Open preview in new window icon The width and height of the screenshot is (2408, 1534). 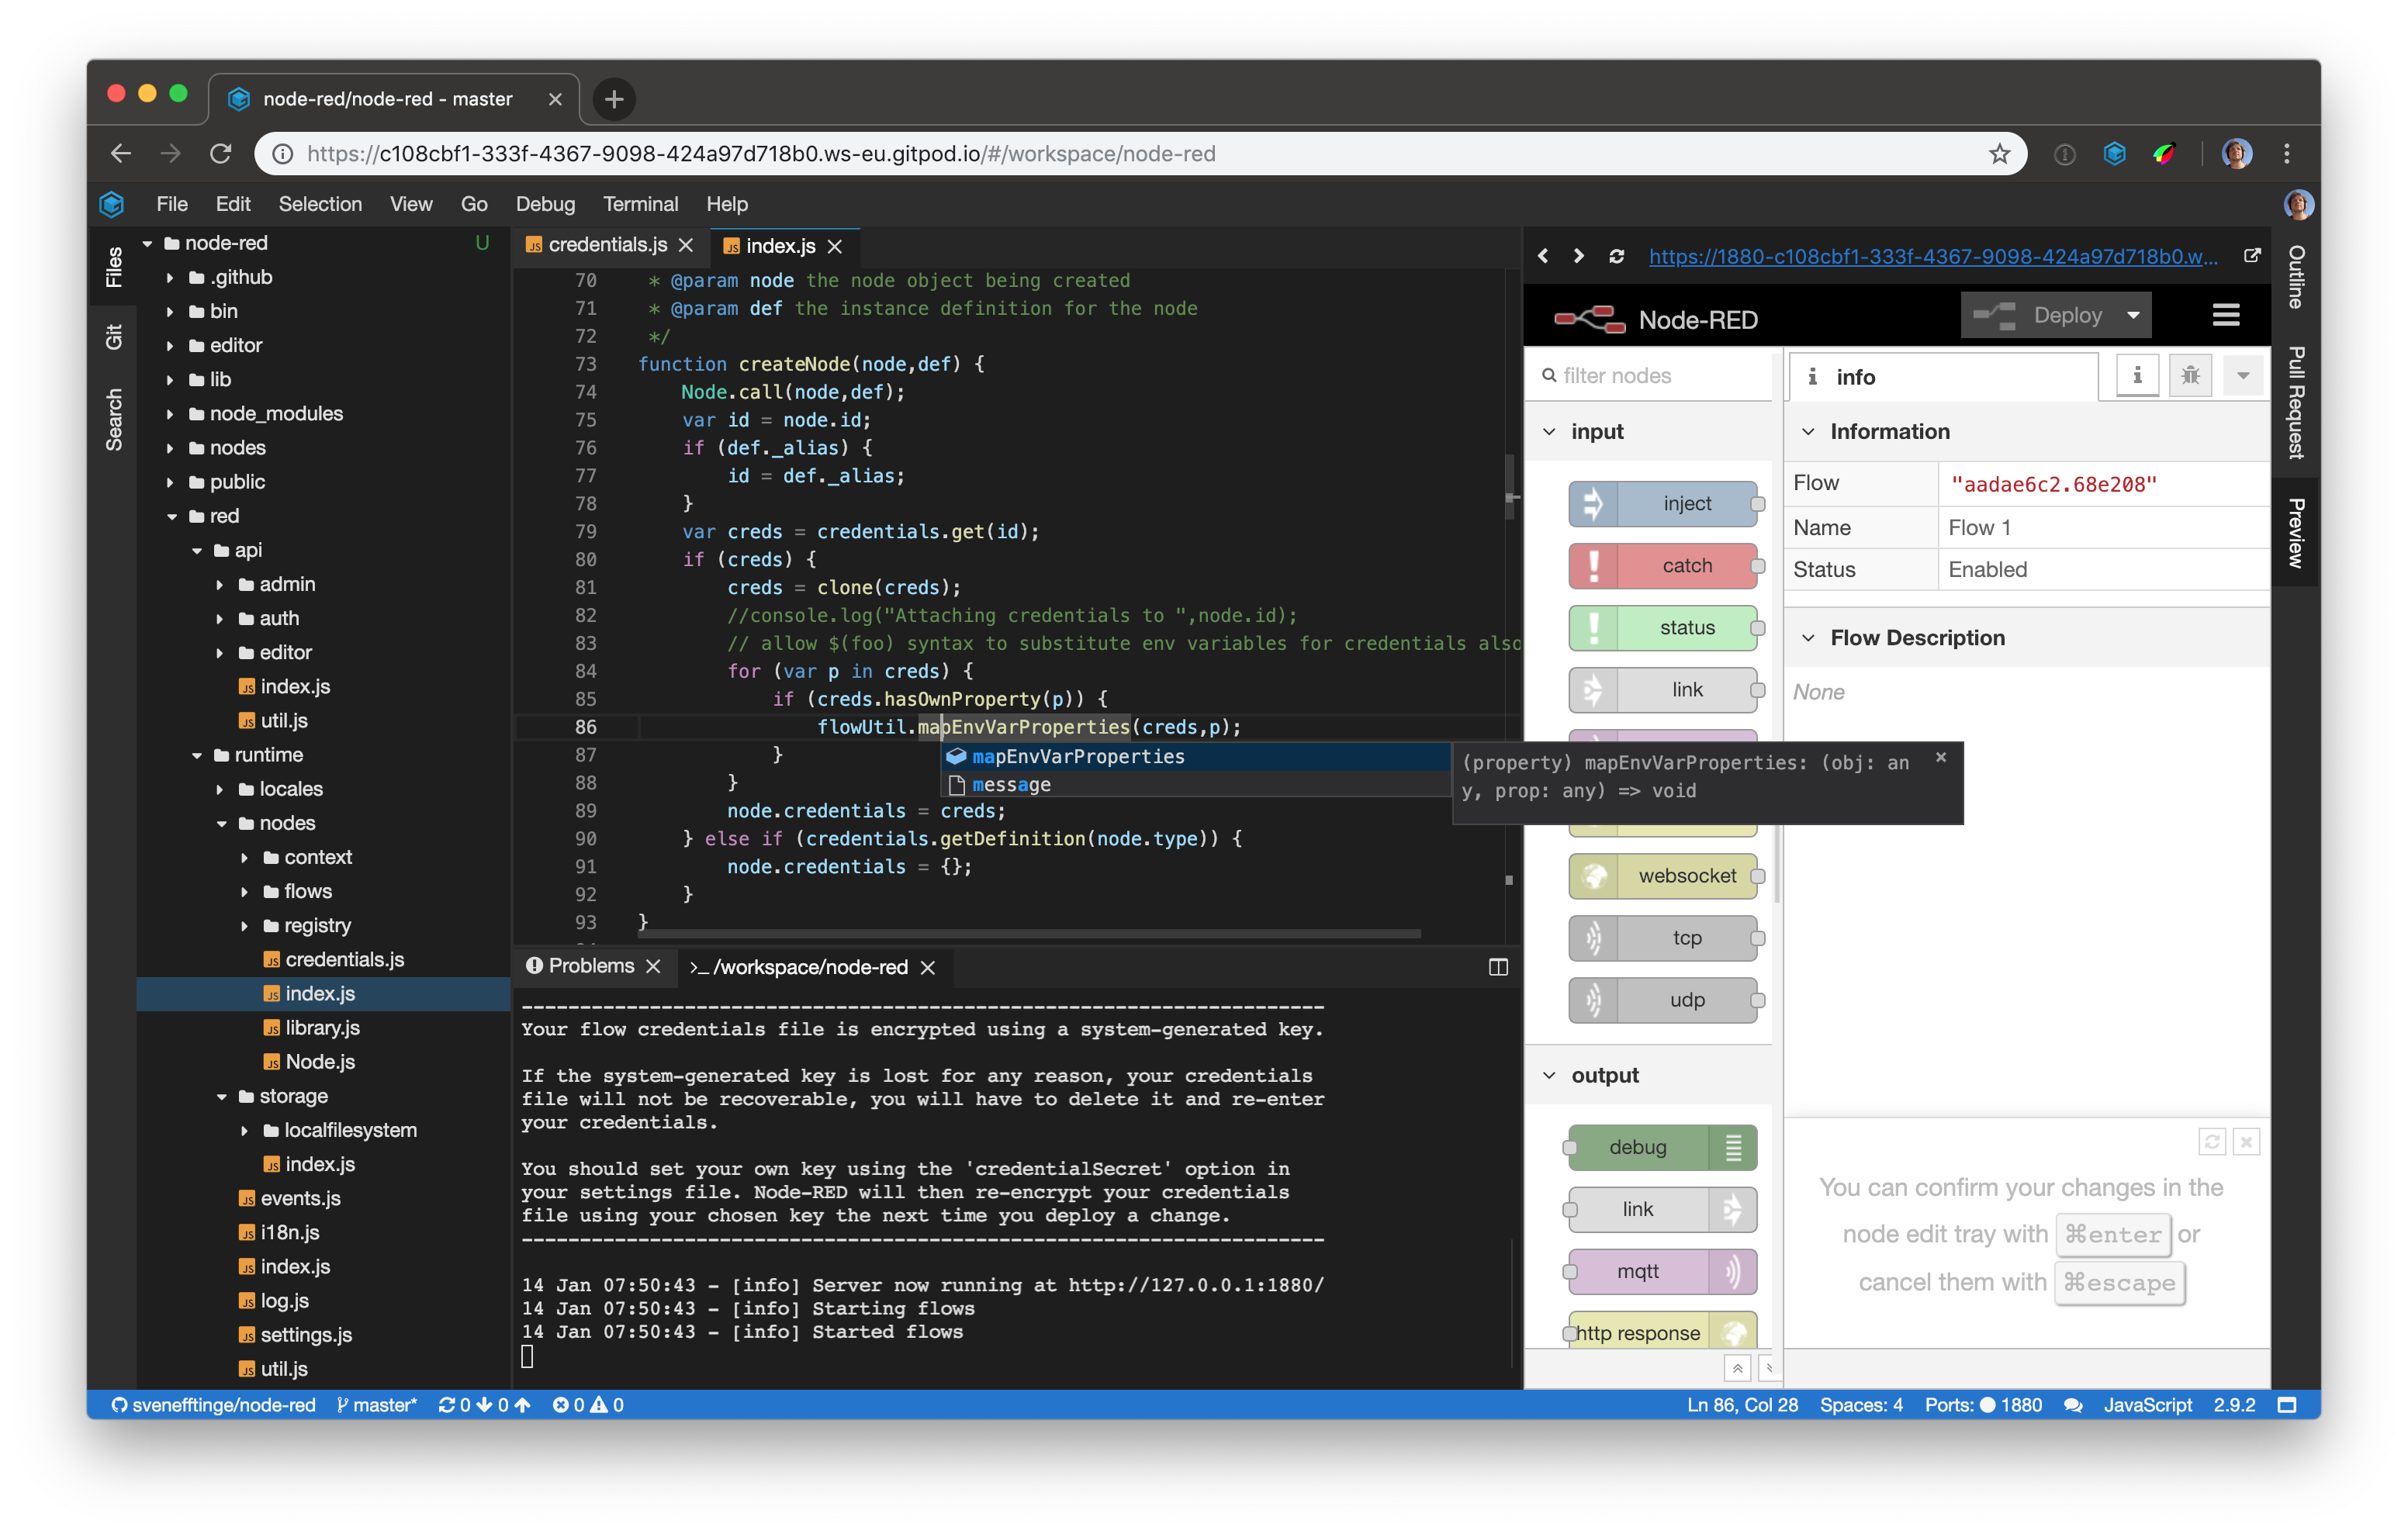click(2252, 256)
